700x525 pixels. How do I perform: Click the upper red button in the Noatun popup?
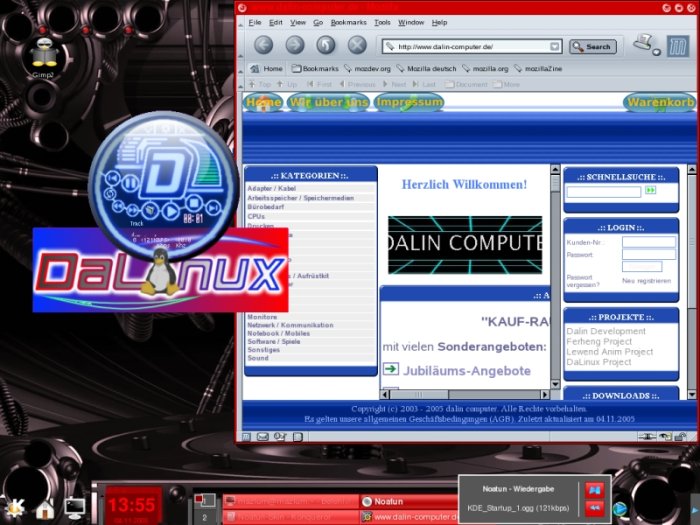click(594, 490)
